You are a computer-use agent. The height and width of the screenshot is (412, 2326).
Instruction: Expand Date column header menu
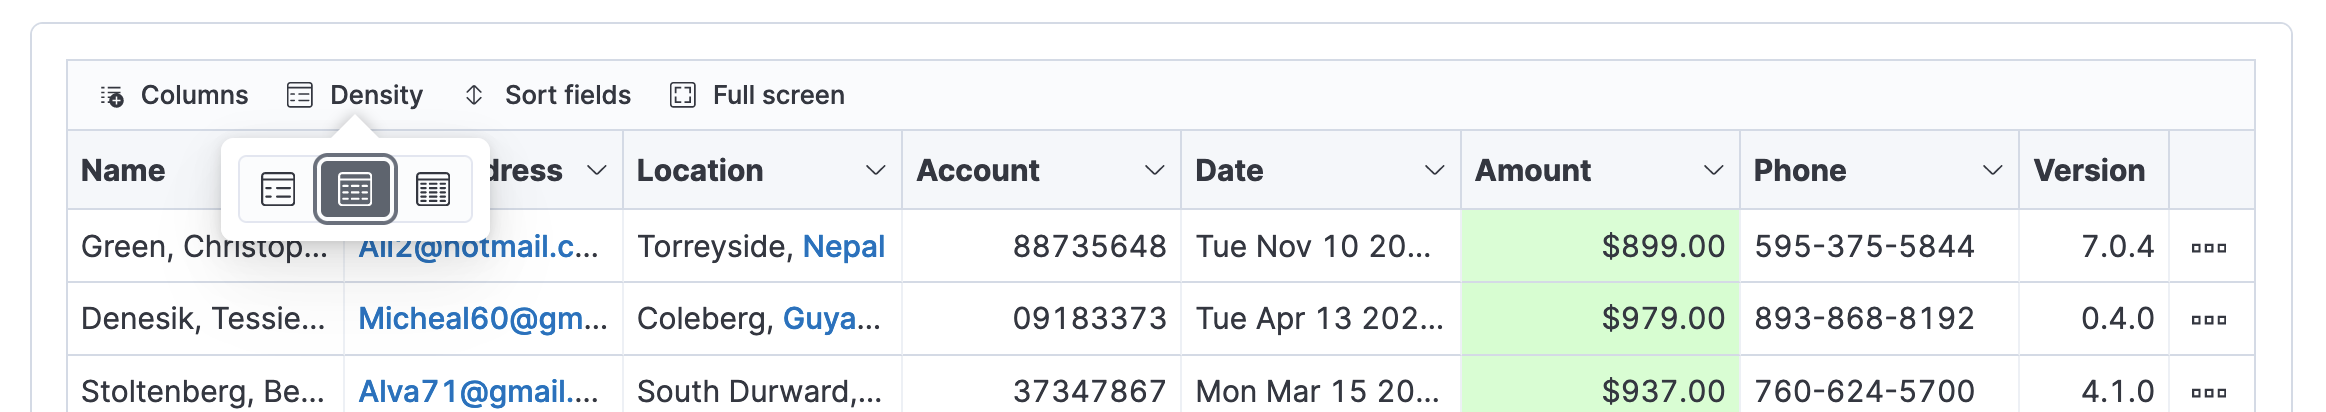tap(1435, 171)
